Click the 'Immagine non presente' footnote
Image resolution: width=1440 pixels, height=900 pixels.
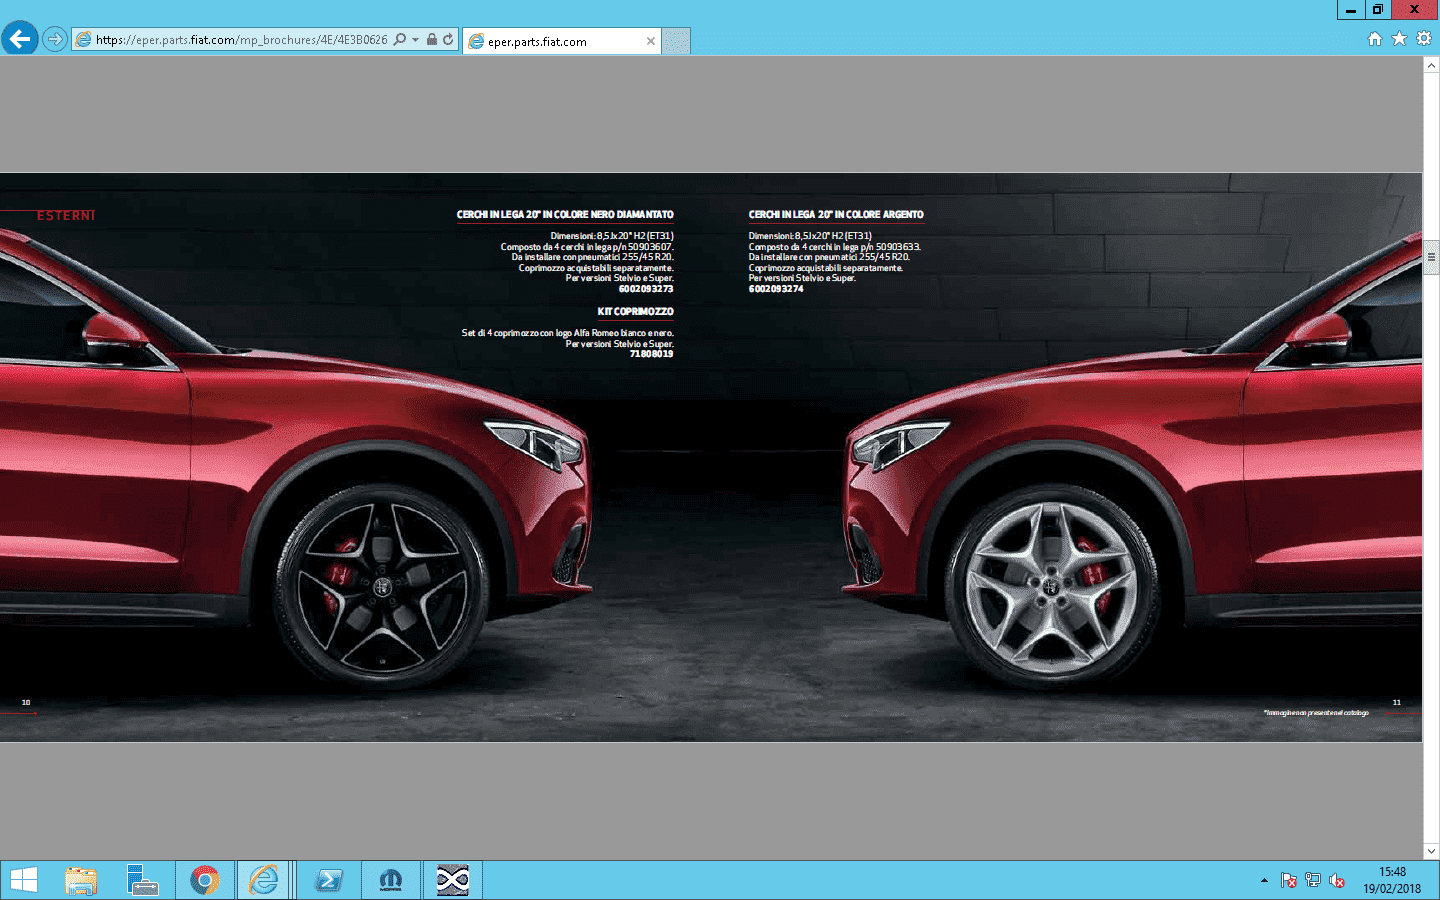(x=1316, y=712)
